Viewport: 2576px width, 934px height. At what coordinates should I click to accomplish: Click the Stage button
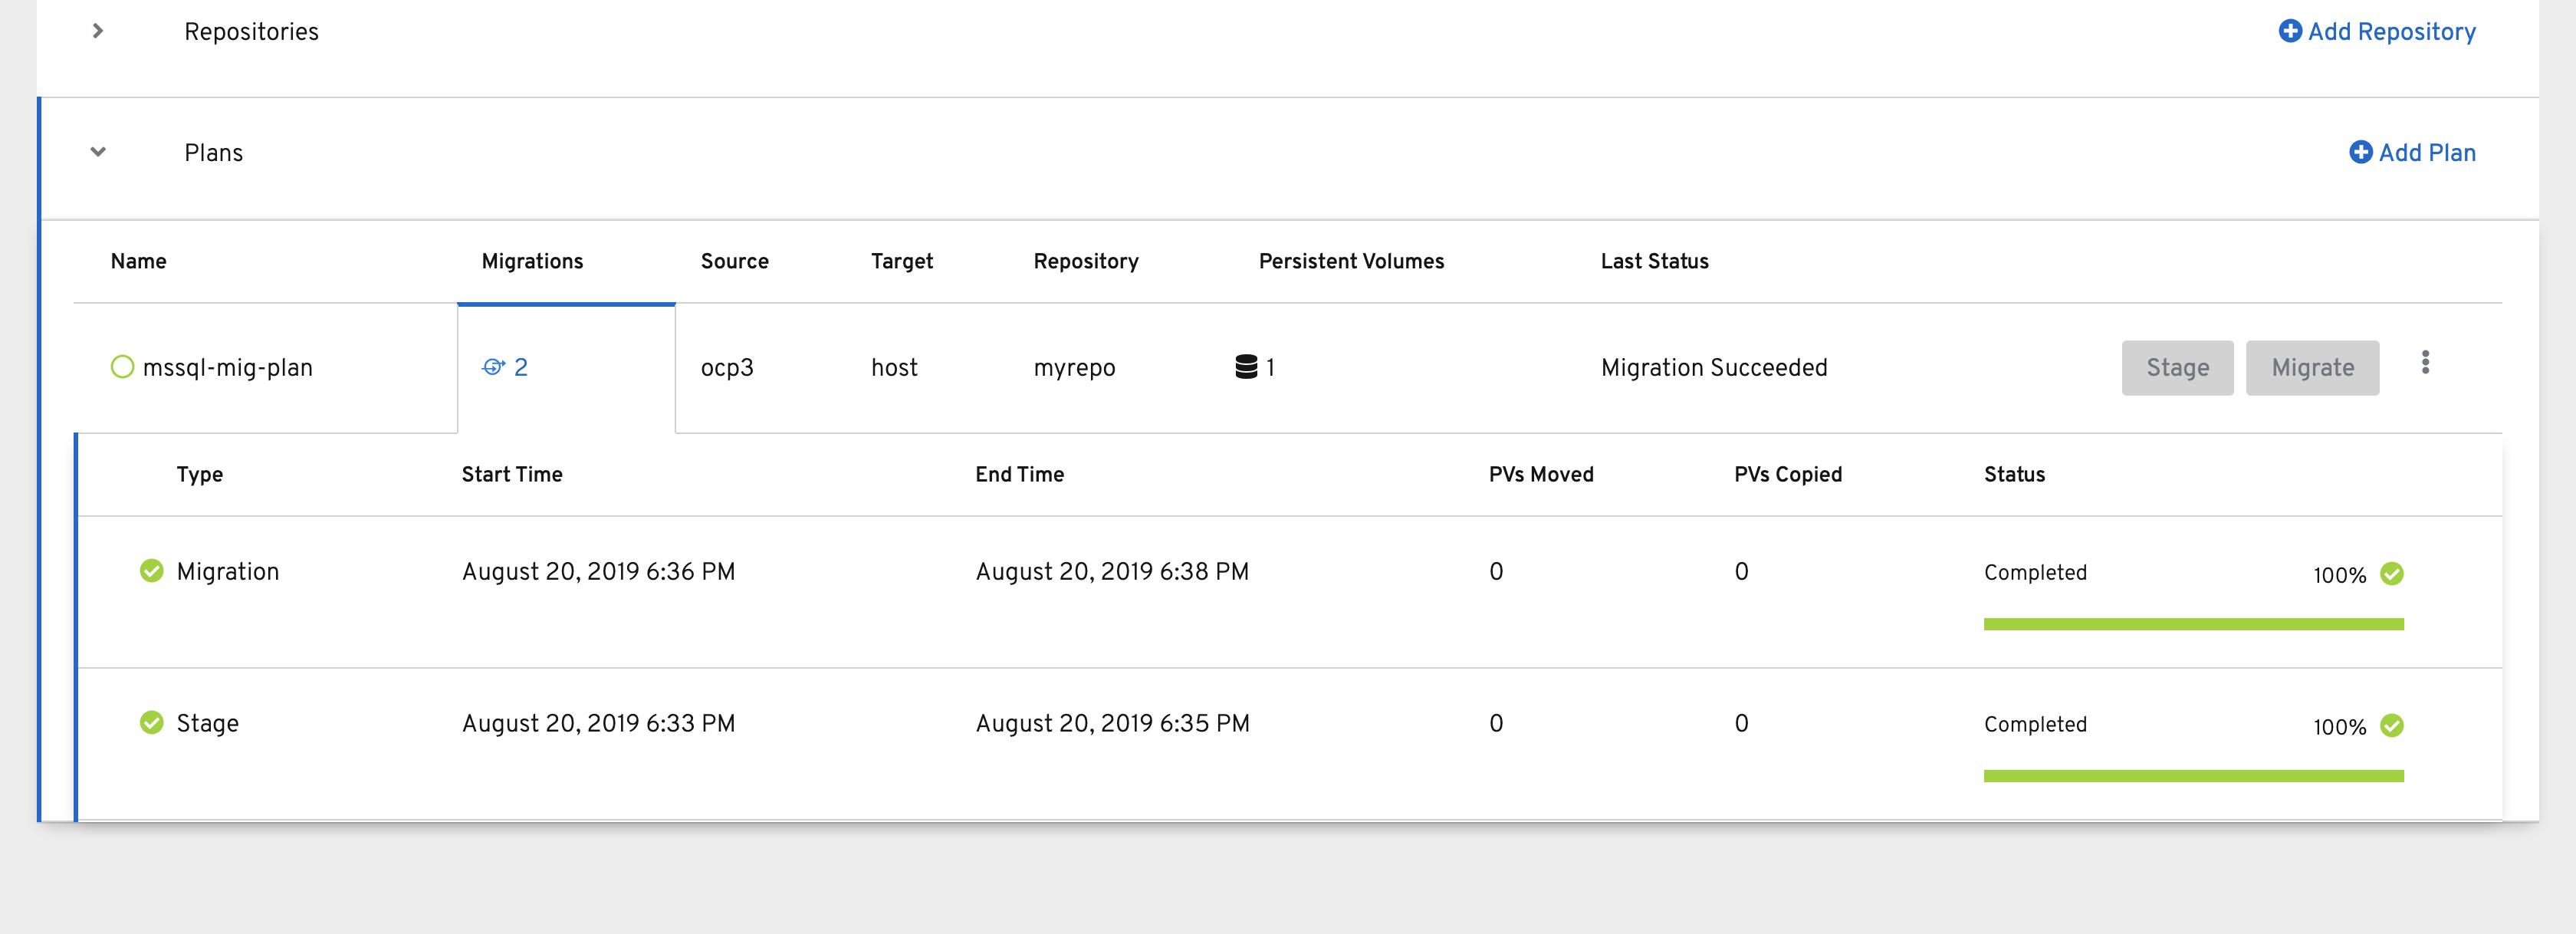click(x=2177, y=367)
